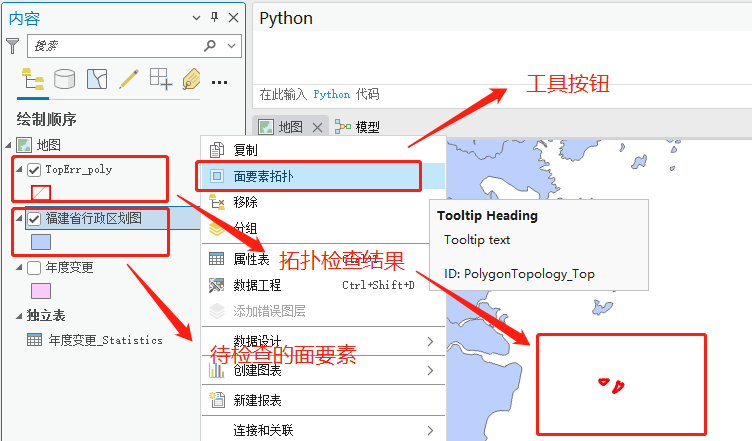The width and height of the screenshot is (752, 441).
Task: Expand the 创建图表 submenu
Action: click(x=430, y=371)
